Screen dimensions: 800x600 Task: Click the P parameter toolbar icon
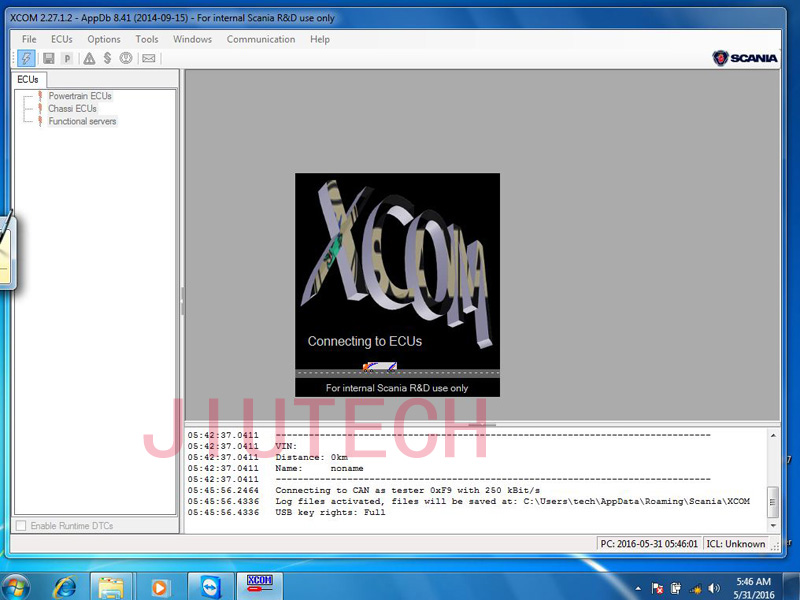pos(67,58)
